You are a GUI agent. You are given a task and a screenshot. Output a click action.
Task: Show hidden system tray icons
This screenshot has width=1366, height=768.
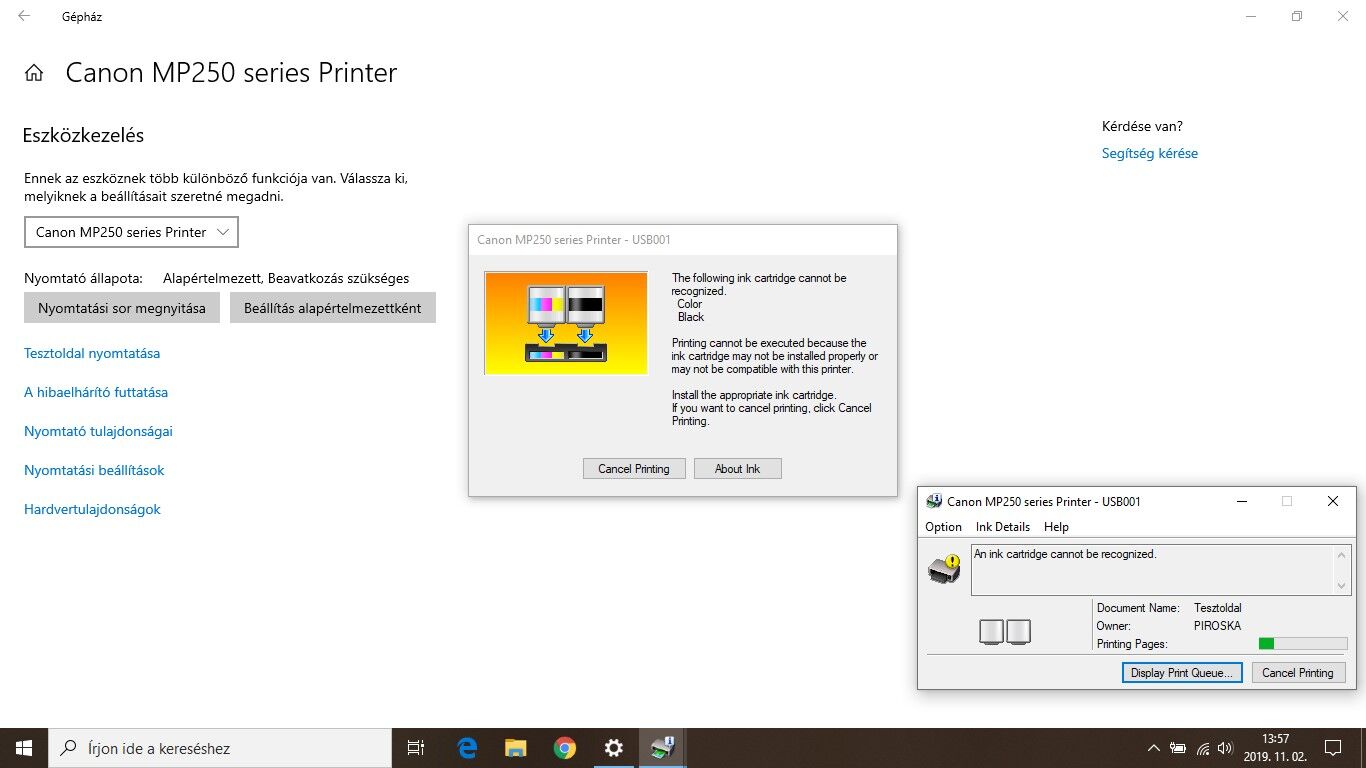point(1153,748)
